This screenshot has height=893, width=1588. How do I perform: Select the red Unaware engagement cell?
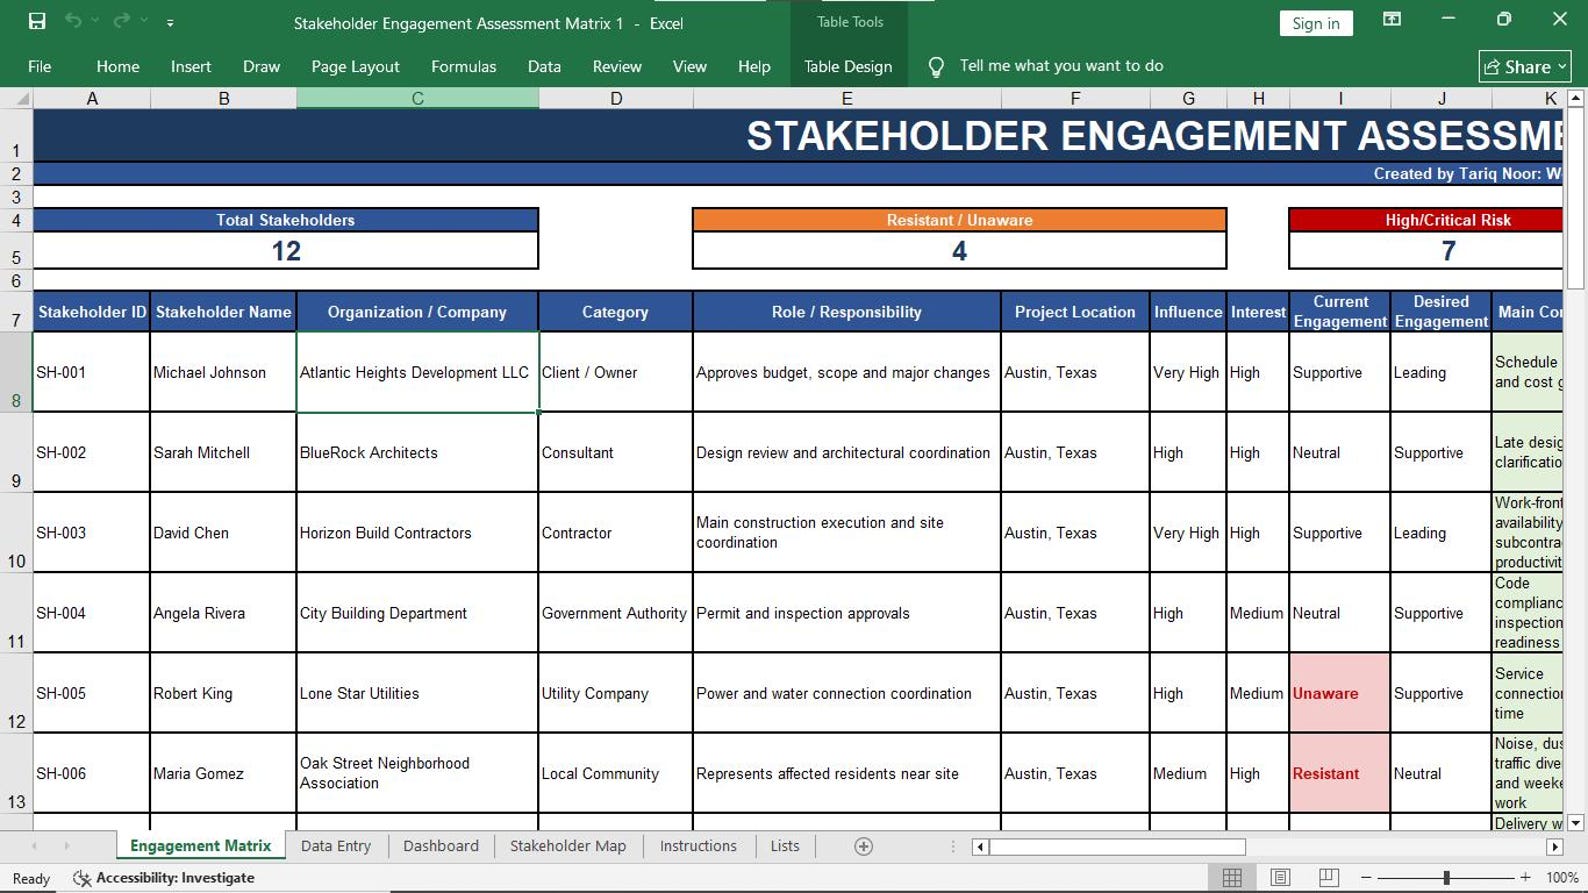coord(1339,693)
